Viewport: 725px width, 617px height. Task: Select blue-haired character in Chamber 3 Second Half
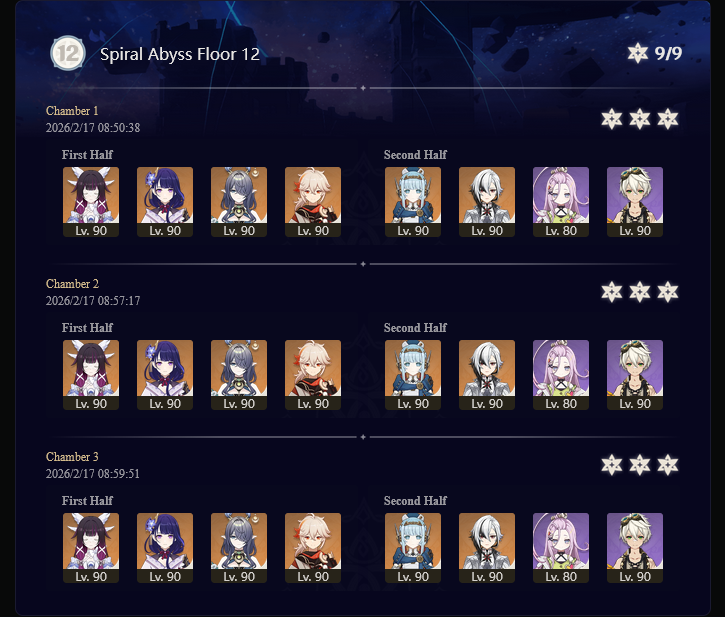(413, 548)
